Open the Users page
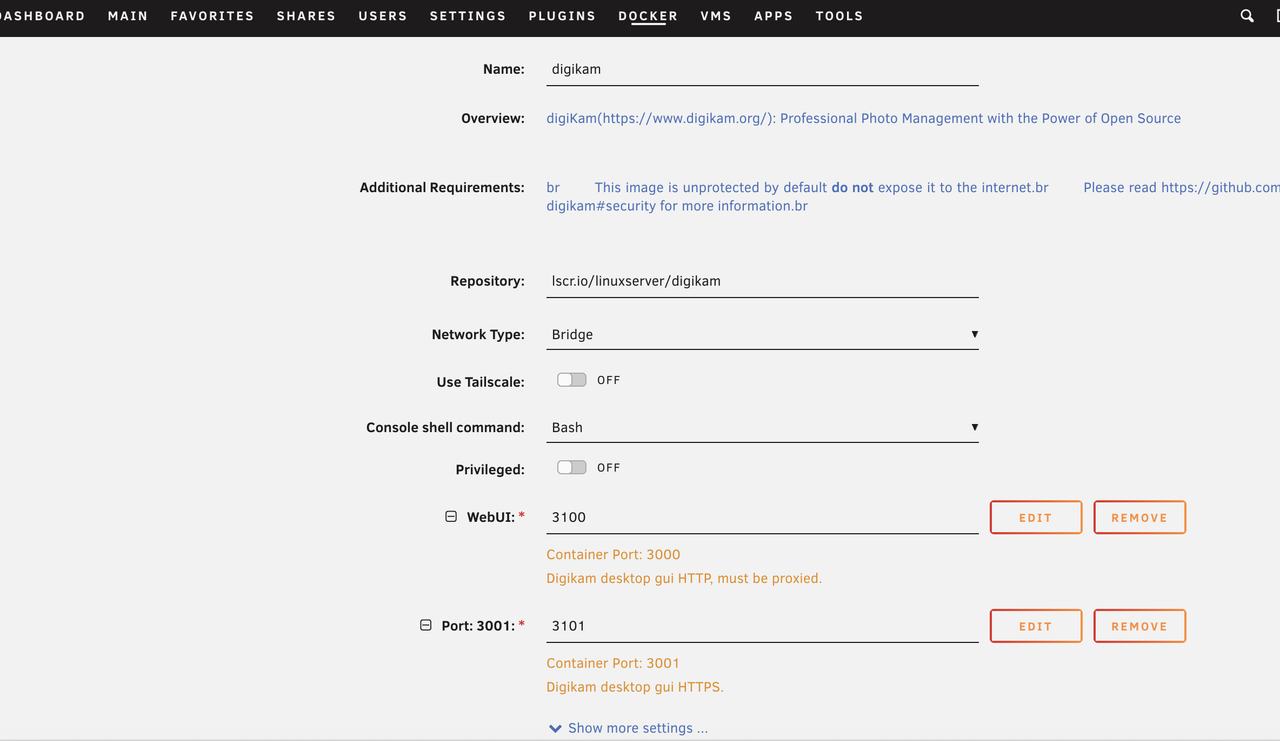The width and height of the screenshot is (1280, 741). 383,16
